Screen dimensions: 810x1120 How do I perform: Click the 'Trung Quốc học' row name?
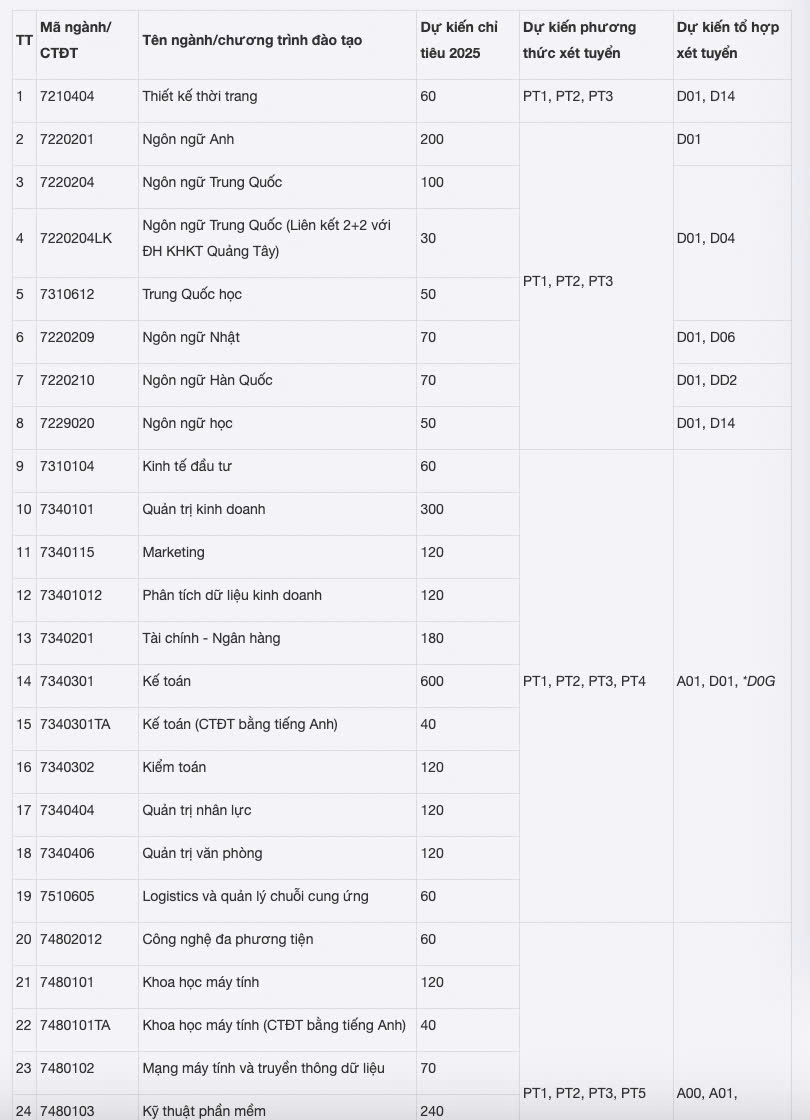click(x=192, y=294)
